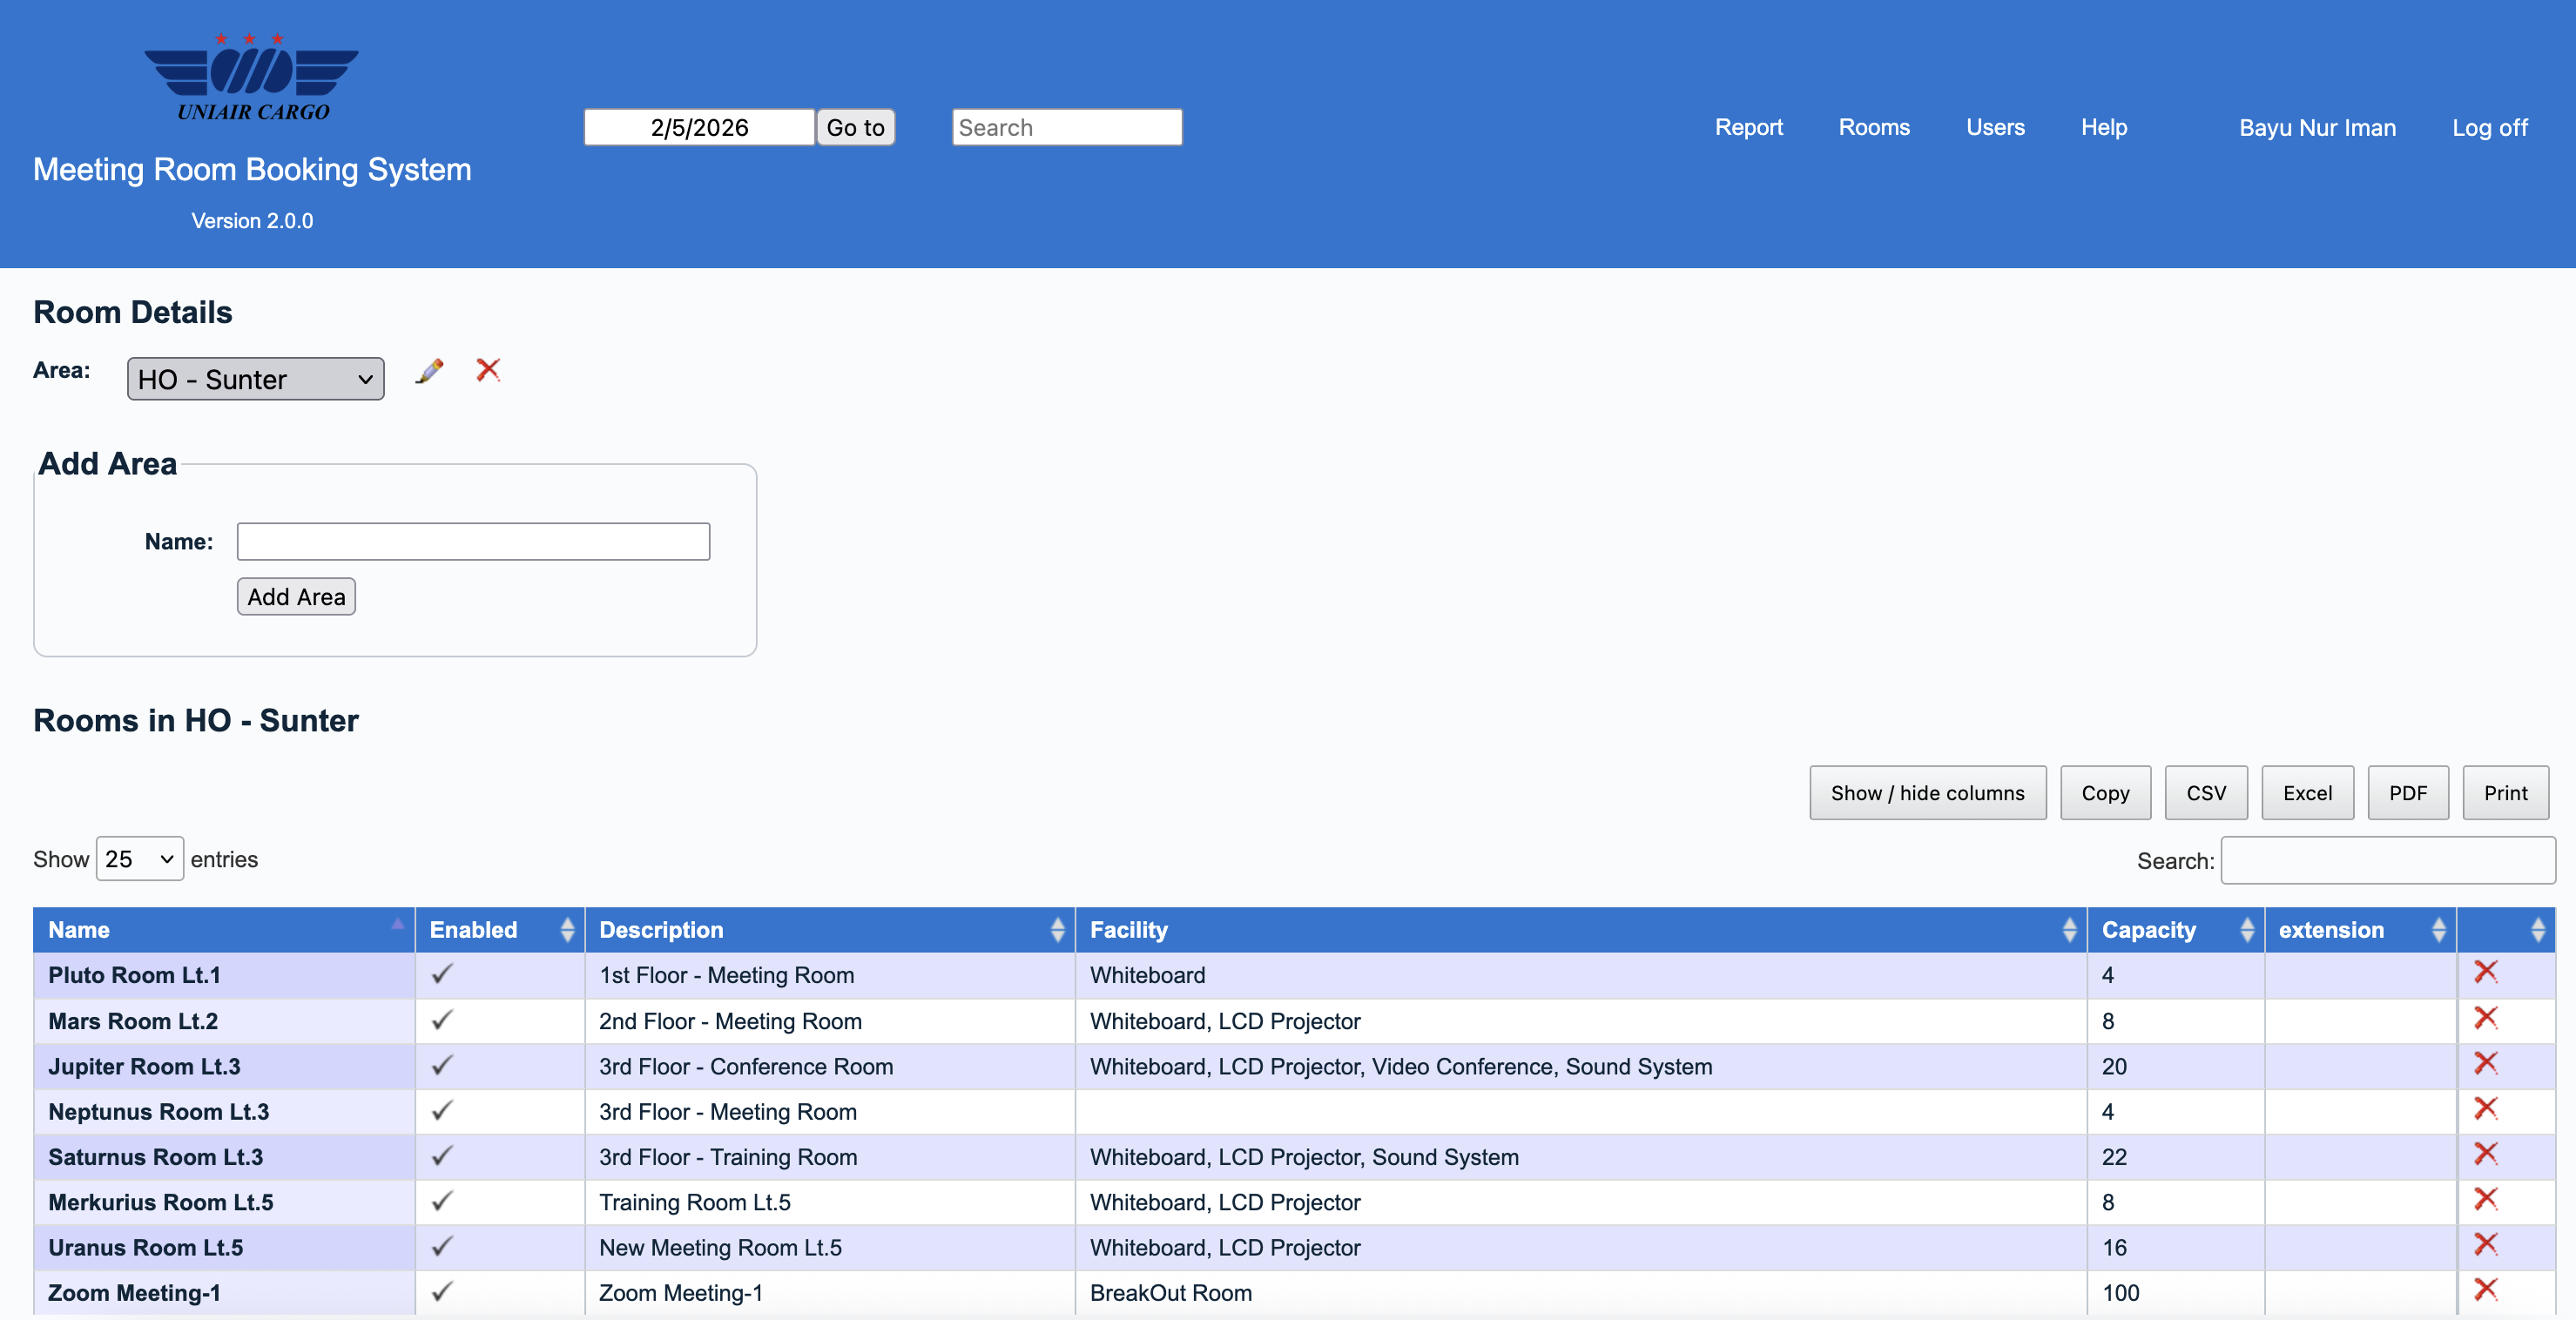The height and width of the screenshot is (1320, 2576).
Task: Export the table with Excel button
Action: coord(2306,793)
